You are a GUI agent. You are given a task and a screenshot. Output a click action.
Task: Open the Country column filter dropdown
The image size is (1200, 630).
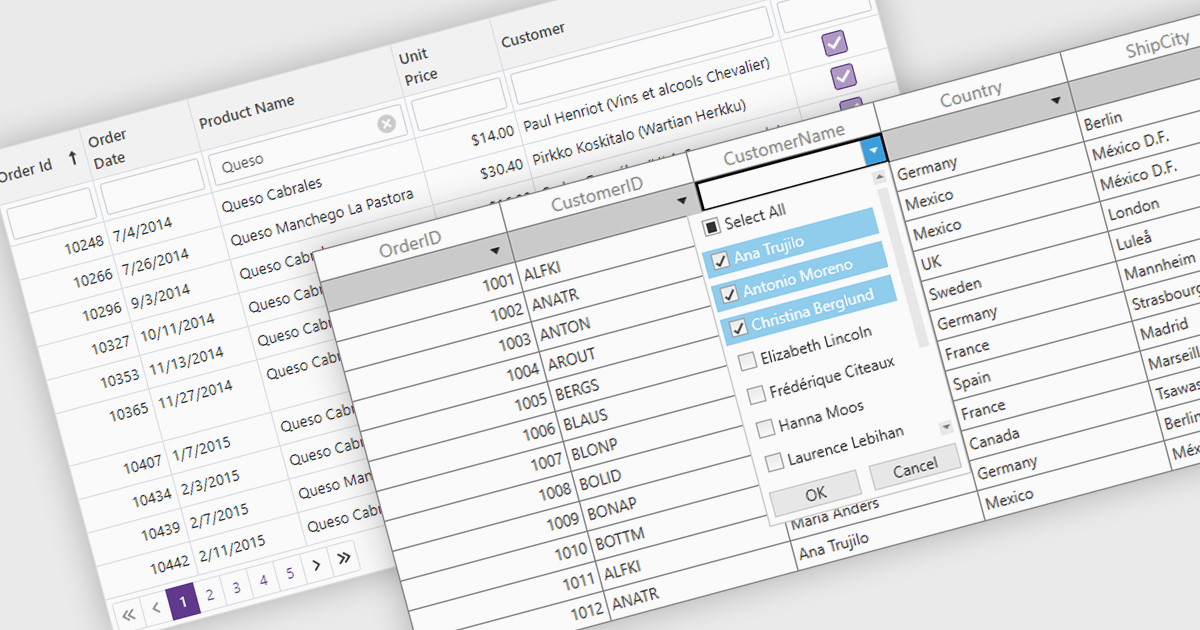[1055, 101]
